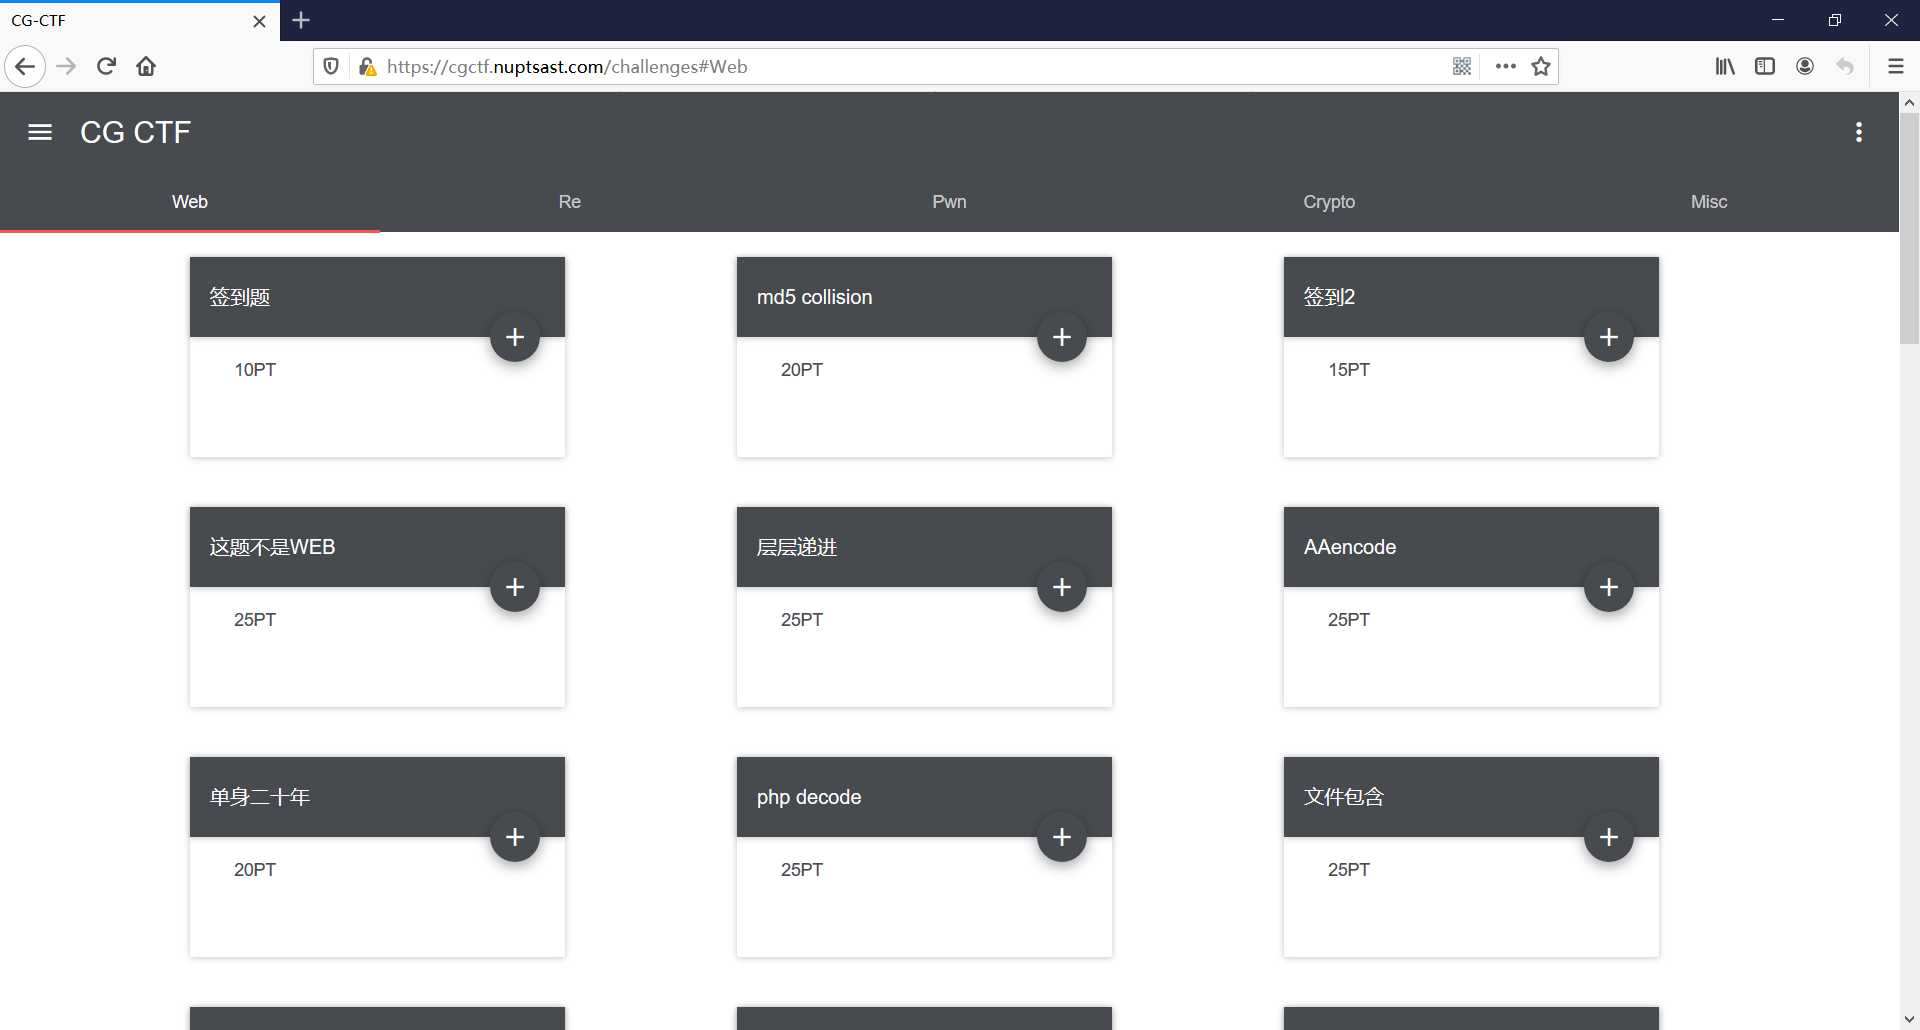
Task: Minimize the browser window
Action: click(x=1778, y=20)
